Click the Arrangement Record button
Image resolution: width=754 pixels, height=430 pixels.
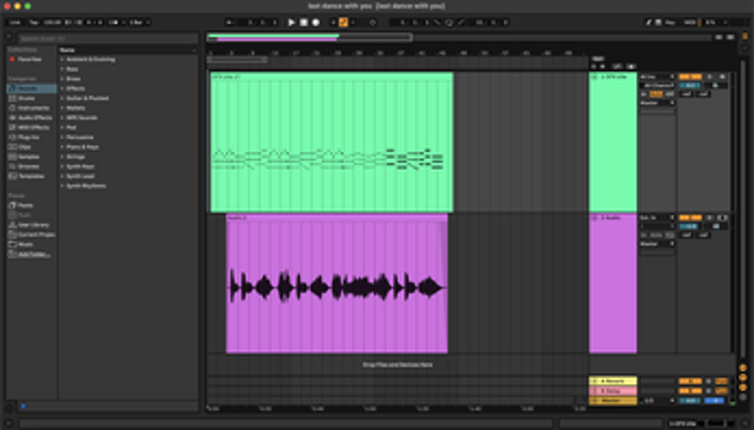tap(314, 21)
